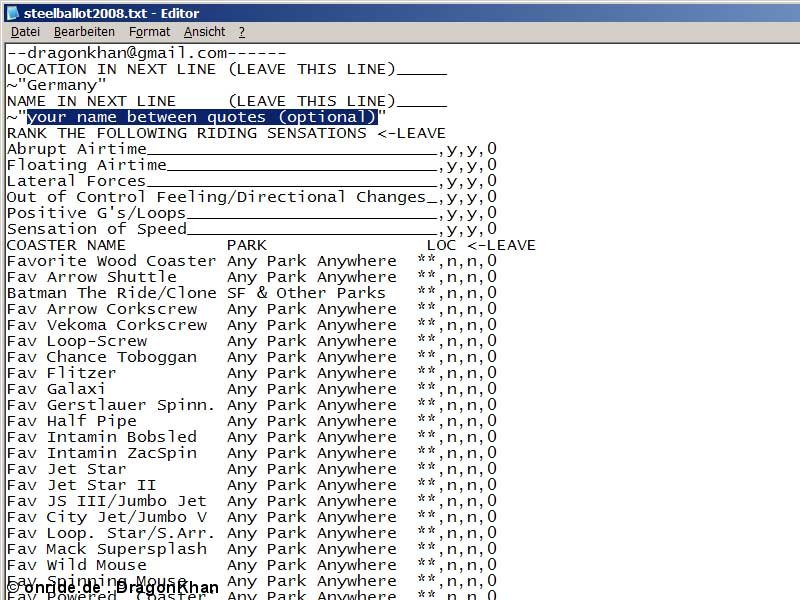Click the 'Fav Wild Mouse' row
This screenshot has height=600, width=800.
click(x=252, y=565)
